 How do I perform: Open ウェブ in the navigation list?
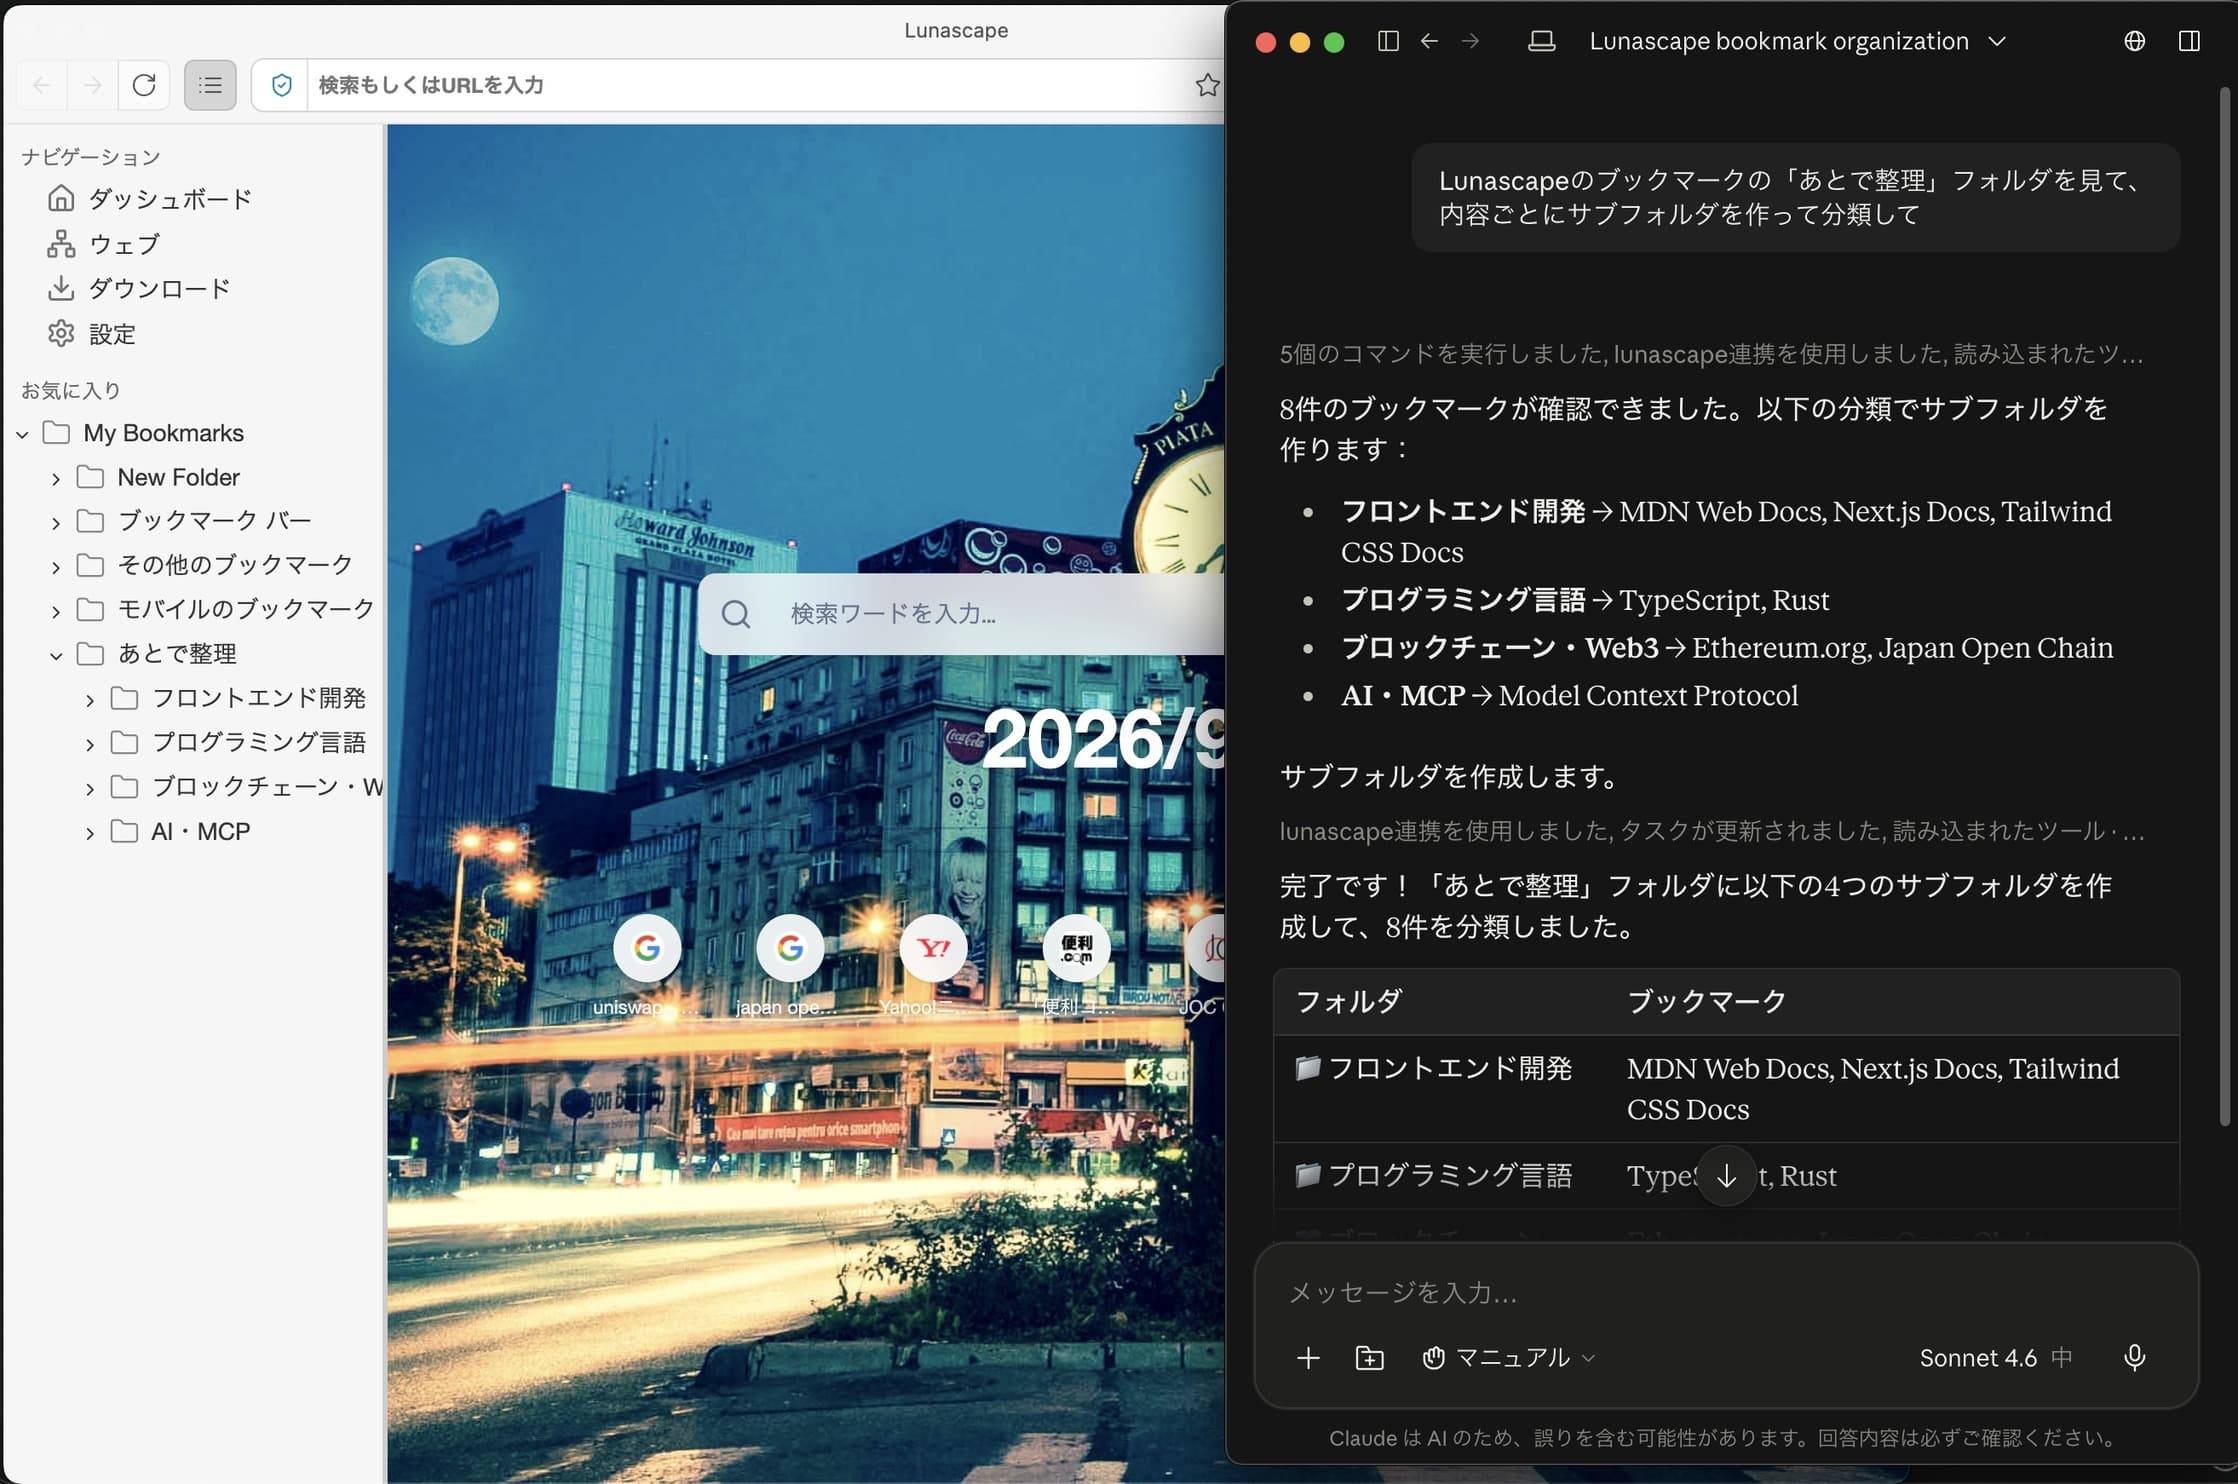[x=104, y=244]
